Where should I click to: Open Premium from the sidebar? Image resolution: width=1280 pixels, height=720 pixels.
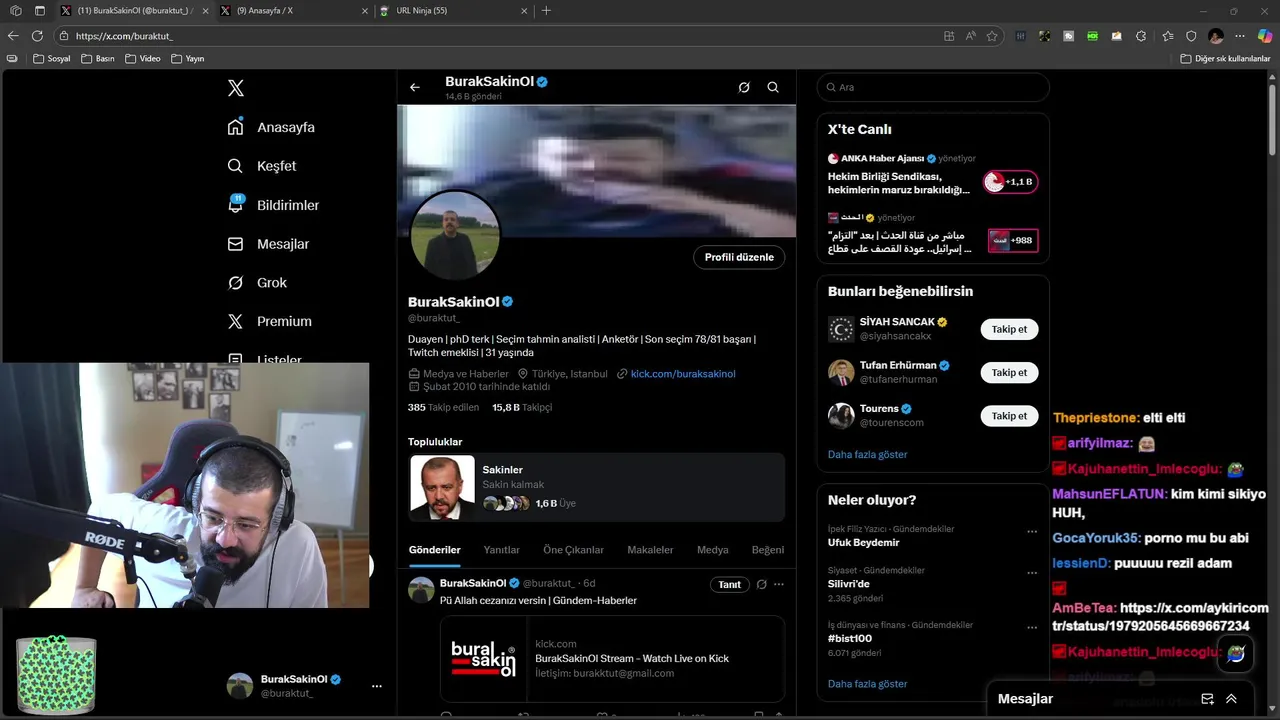269,321
